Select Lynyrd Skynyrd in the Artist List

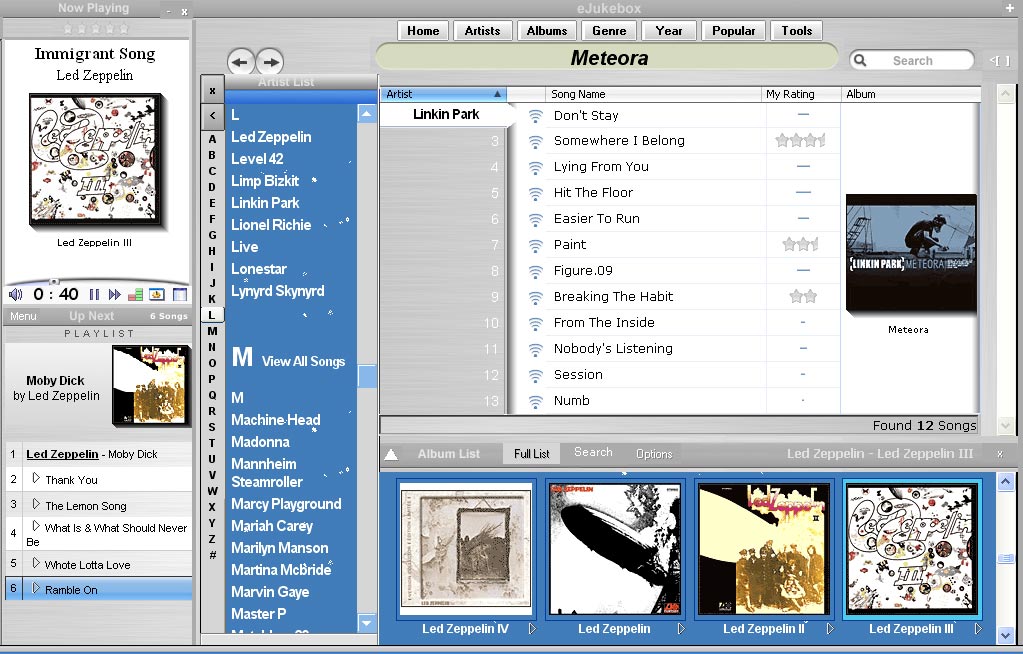pyautogui.click(x=277, y=291)
